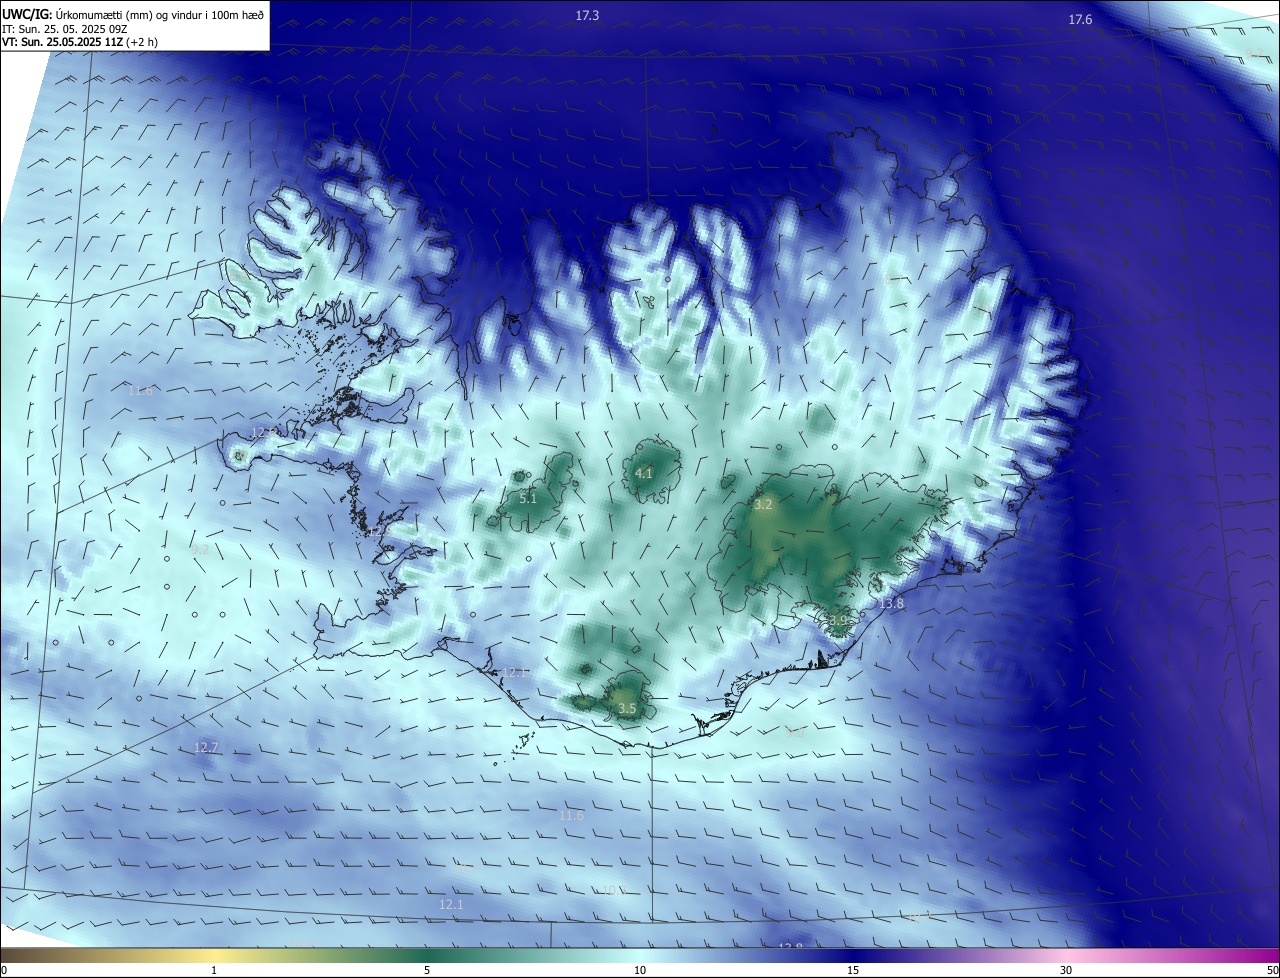Click the 4.1 value on the central glacier

point(644,474)
